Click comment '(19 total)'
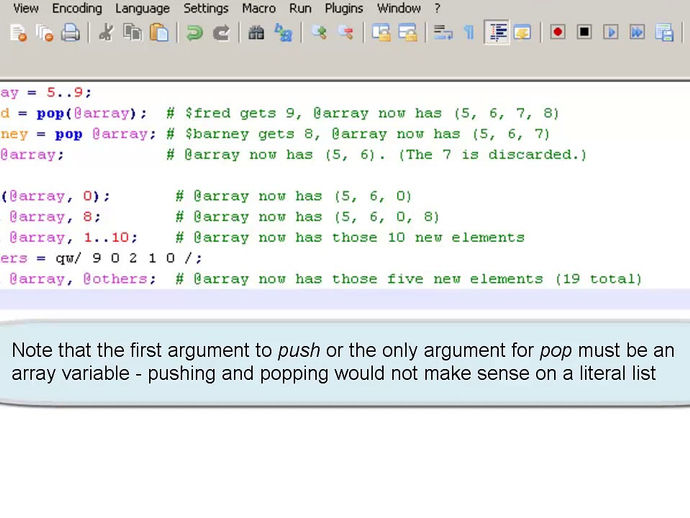This screenshot has width=690, height=518. pos(598,279)
